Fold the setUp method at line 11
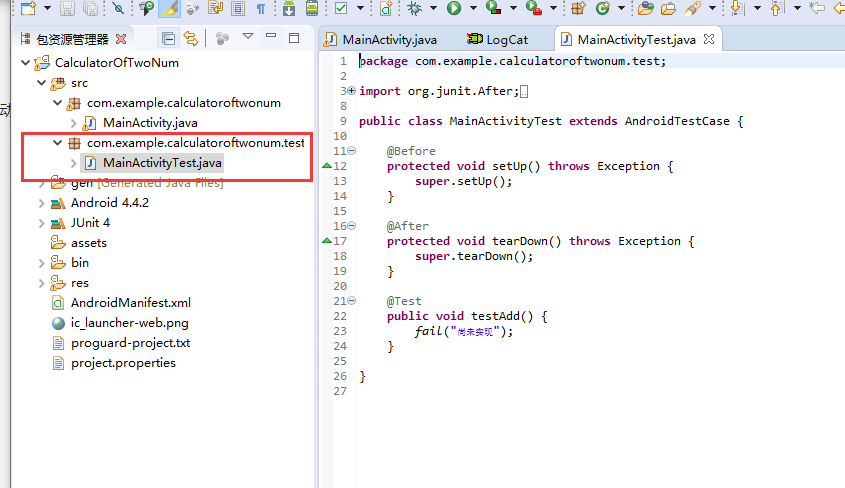 [x=351, y=151]
